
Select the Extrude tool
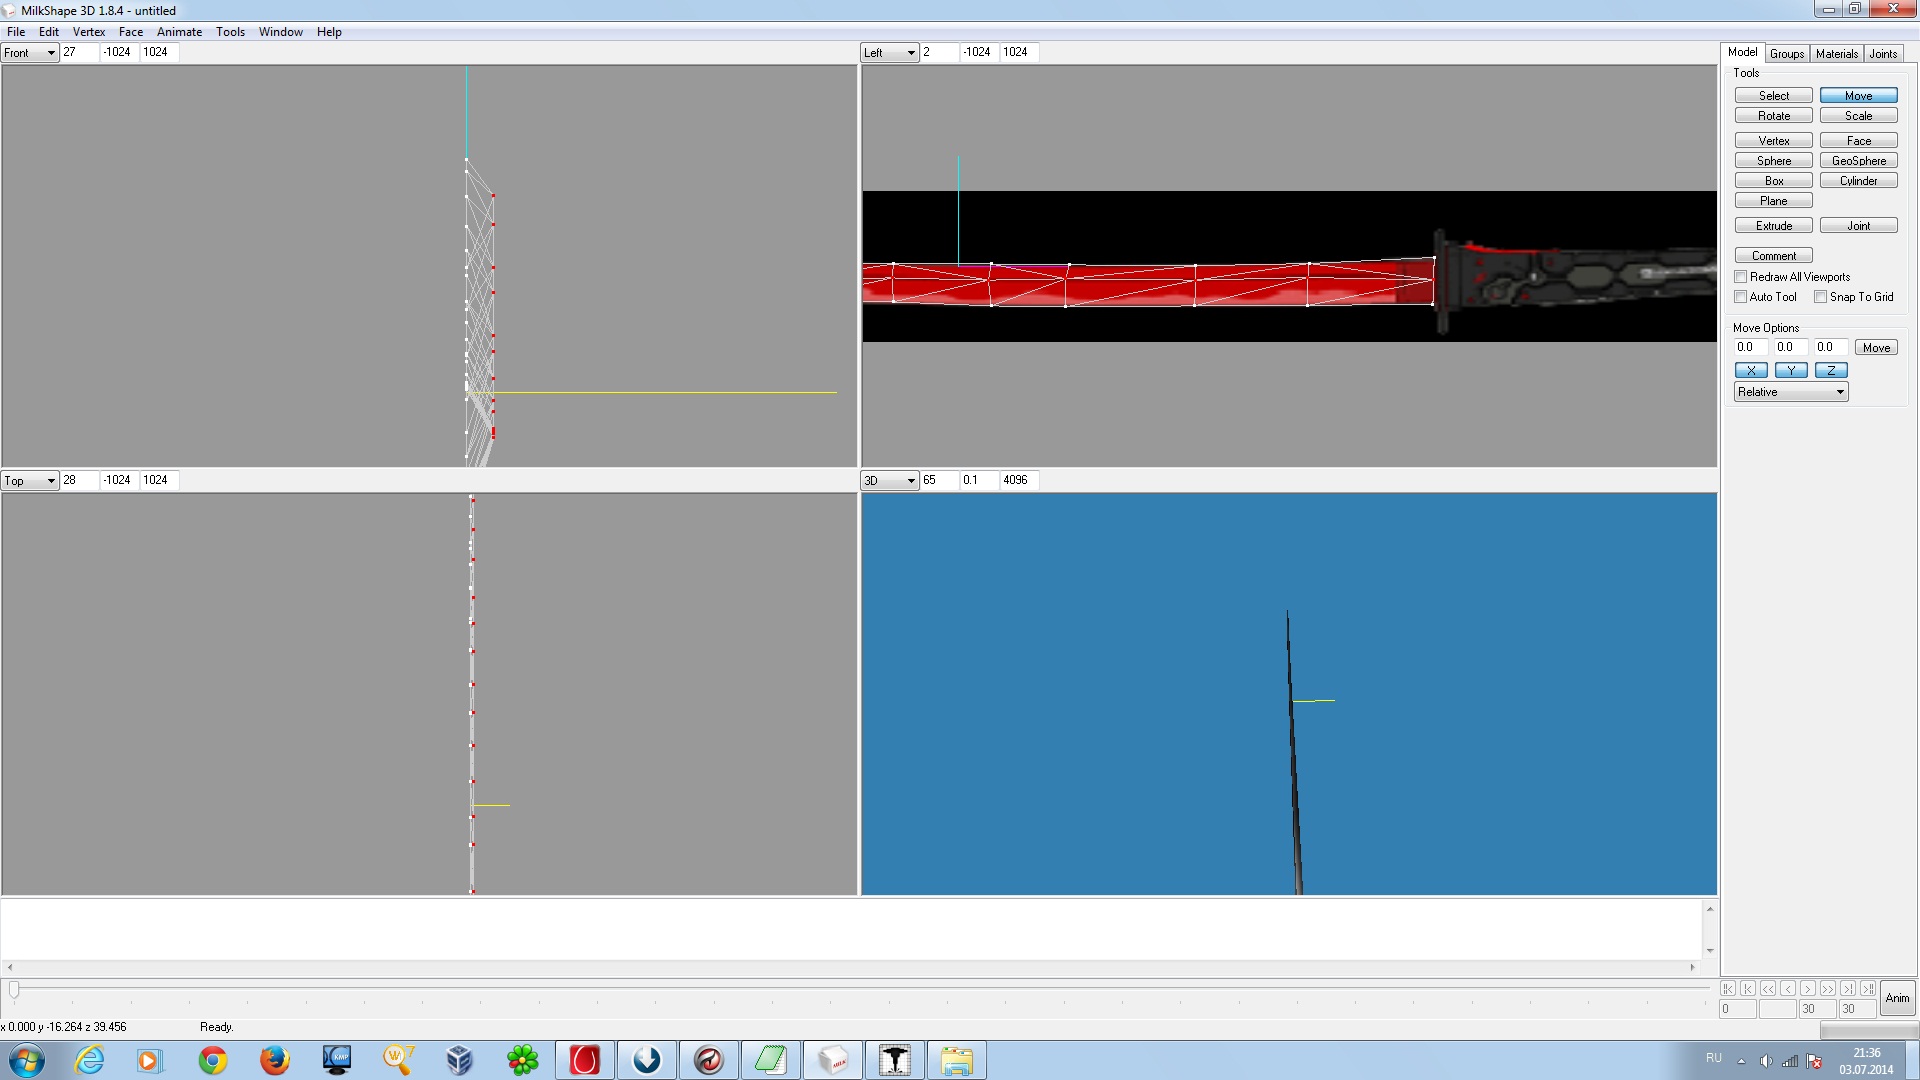click(x=1773, y=226)
